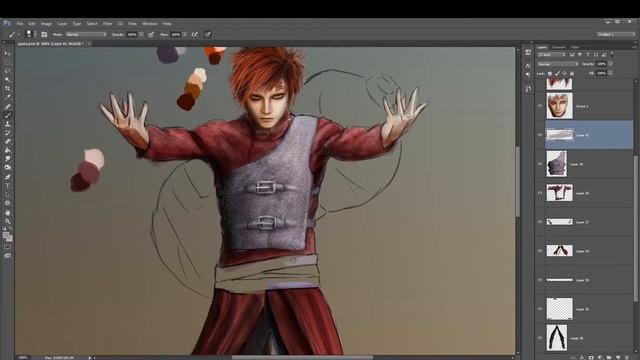Select the Hand tool
The image size is (640, 360).
click(x=7, y=212)
